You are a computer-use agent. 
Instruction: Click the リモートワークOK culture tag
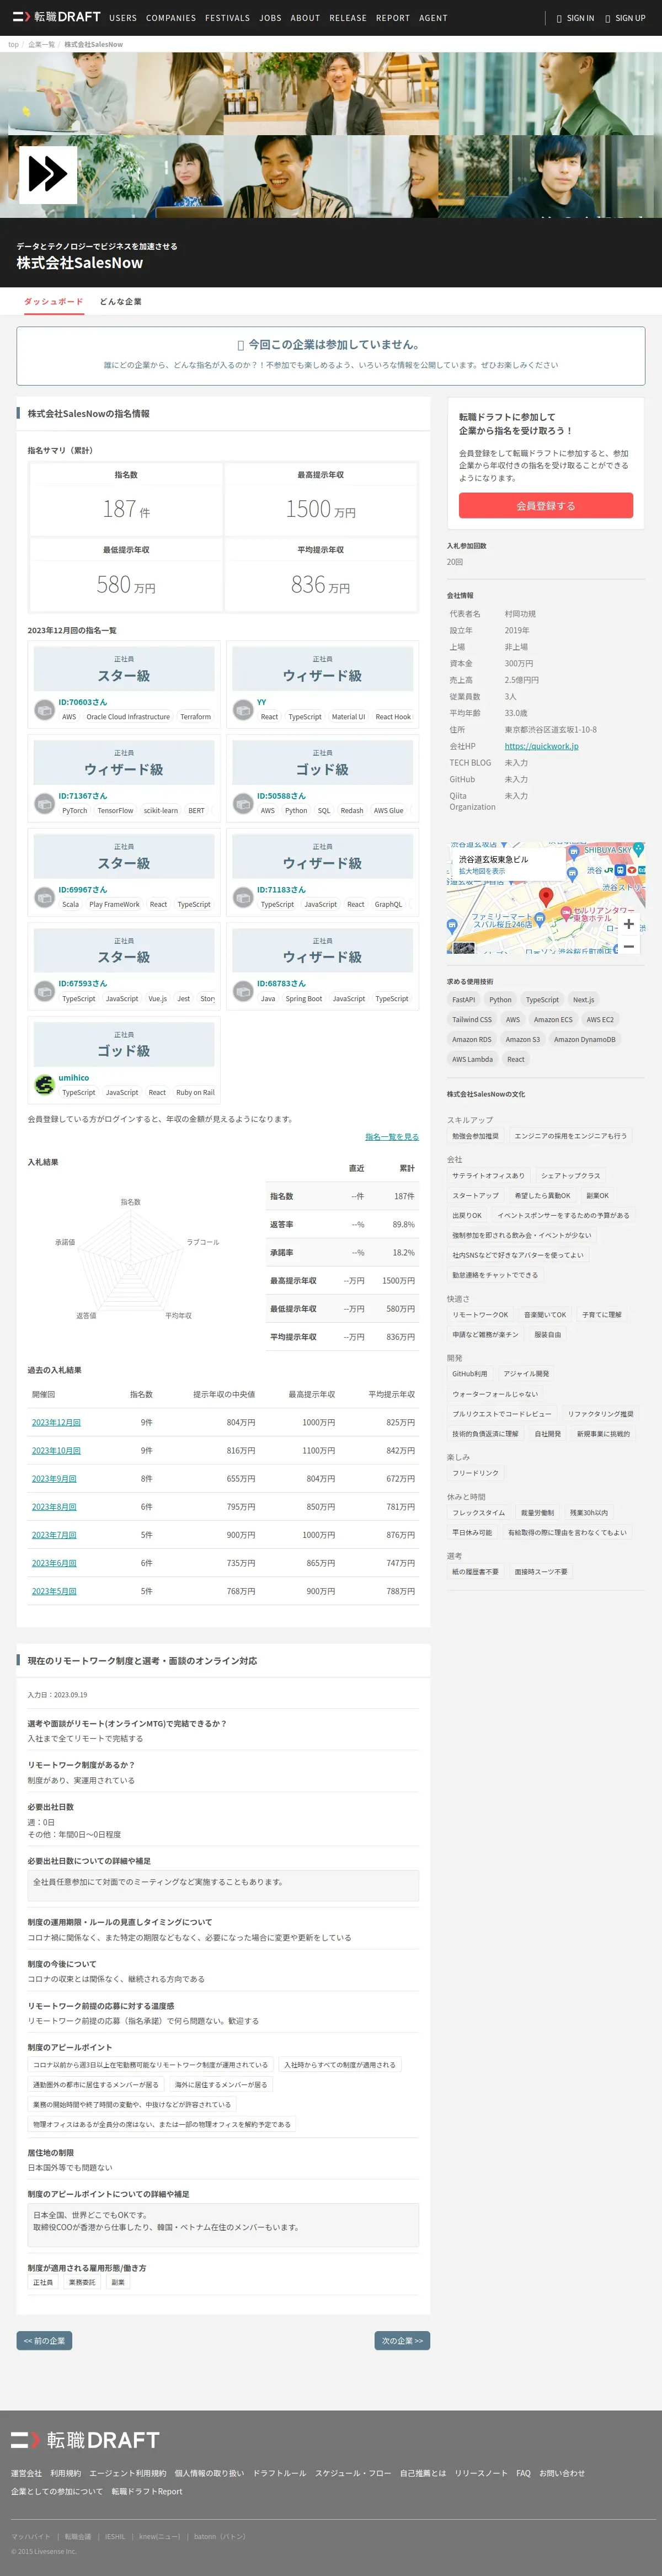tap(480, 1314)
